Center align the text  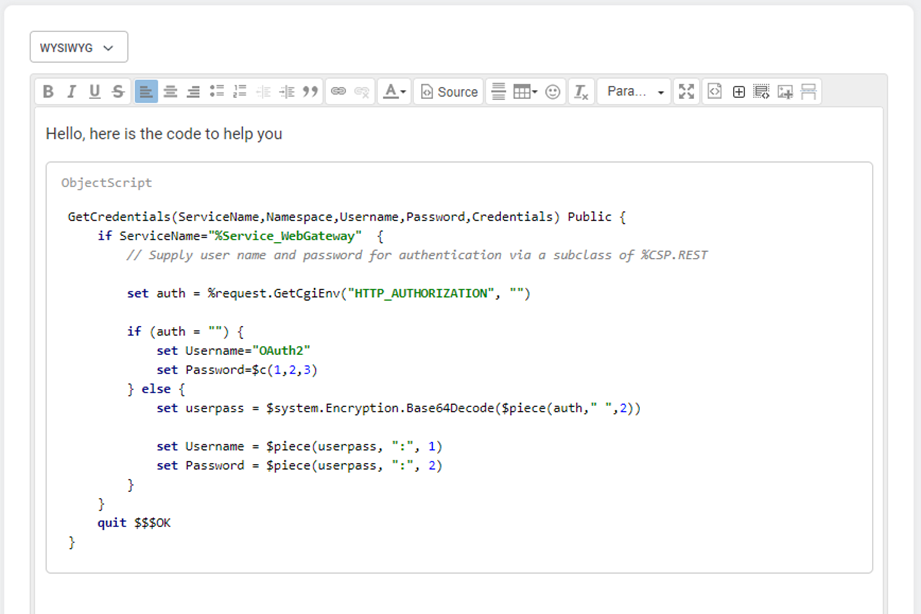pos(170,92)
